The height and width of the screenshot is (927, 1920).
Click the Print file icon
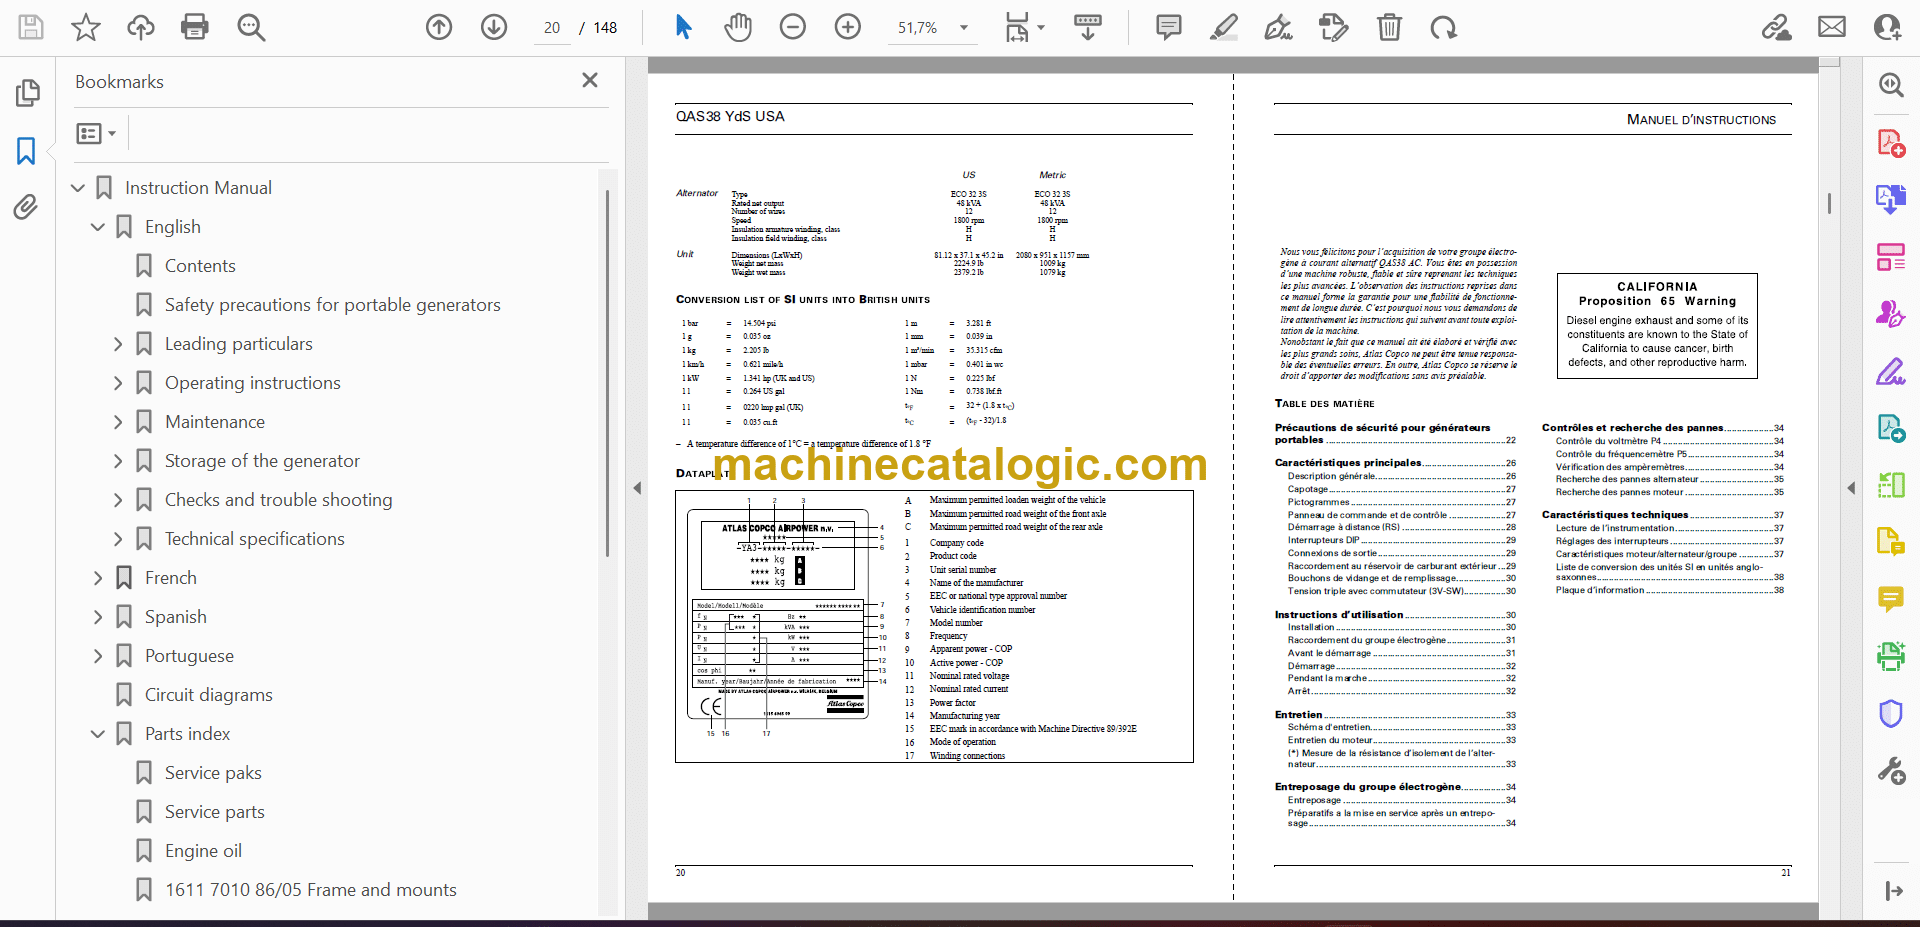(194, 27)
